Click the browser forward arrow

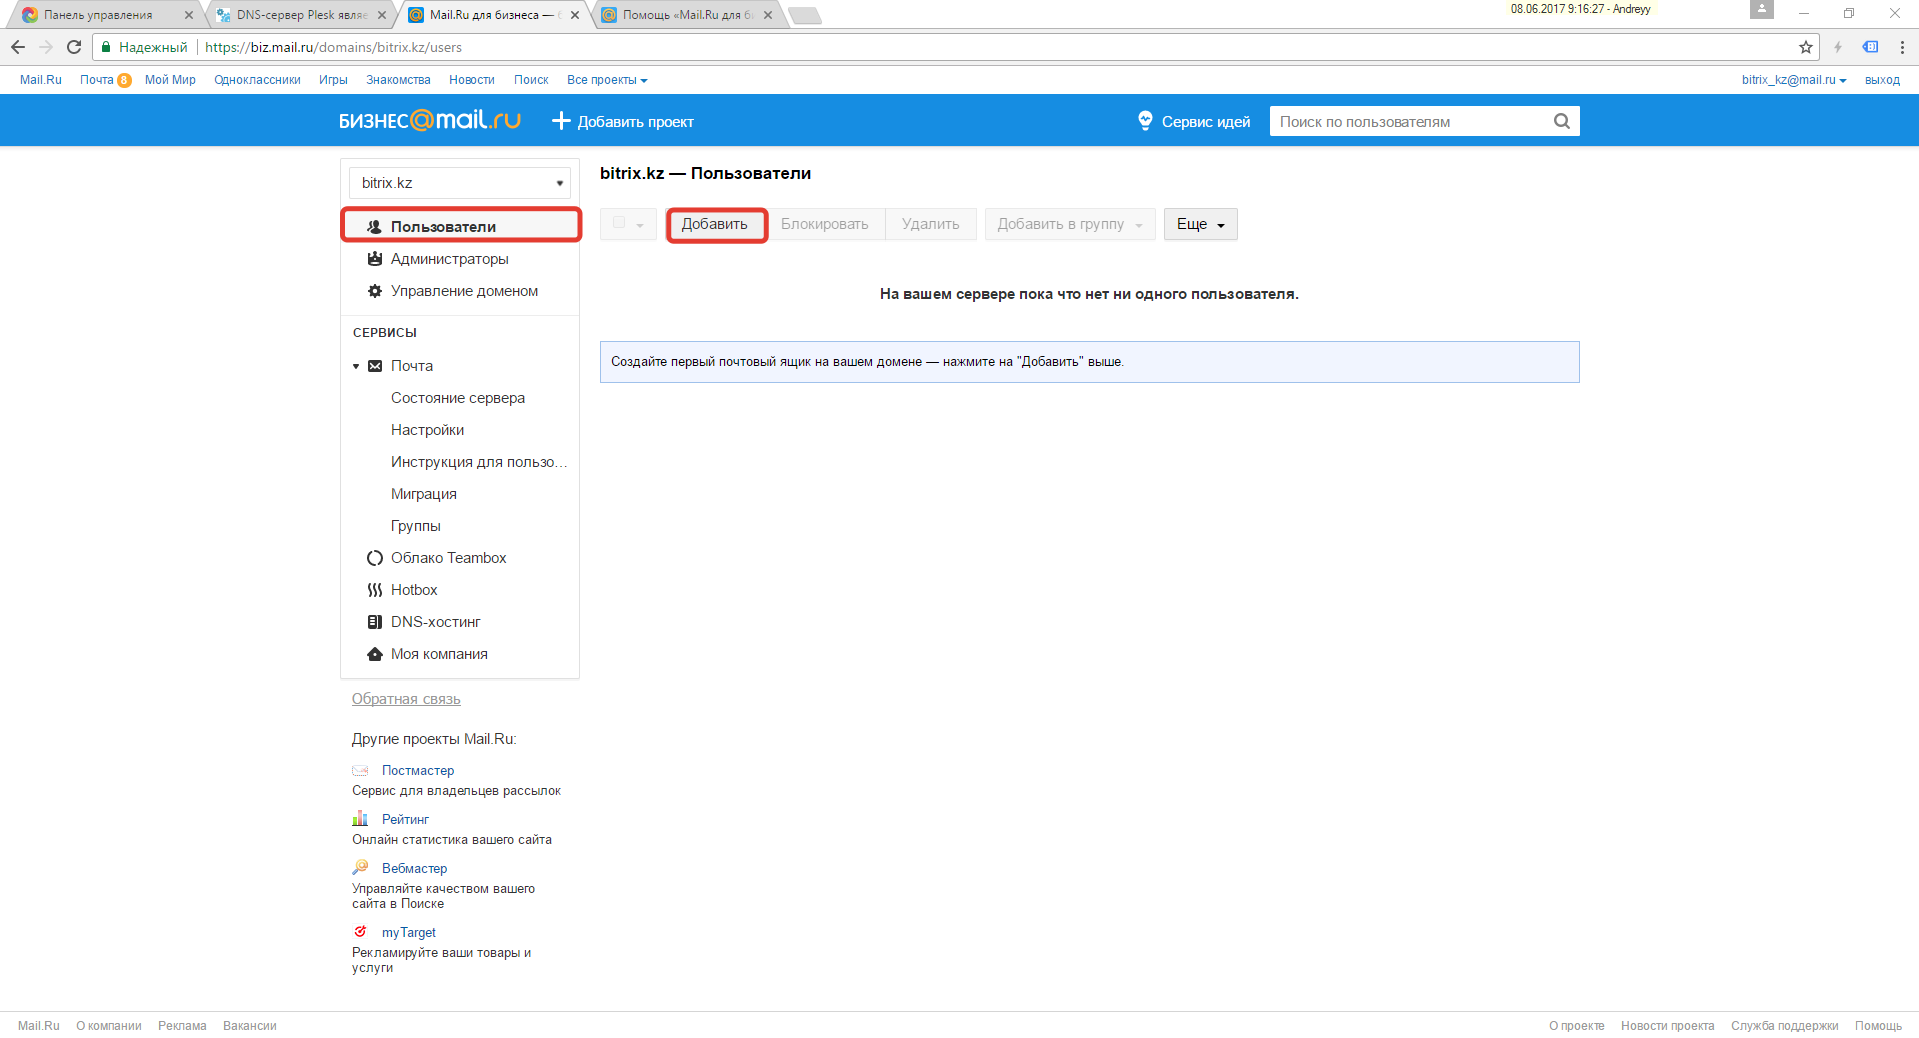[x=46, y=47]
